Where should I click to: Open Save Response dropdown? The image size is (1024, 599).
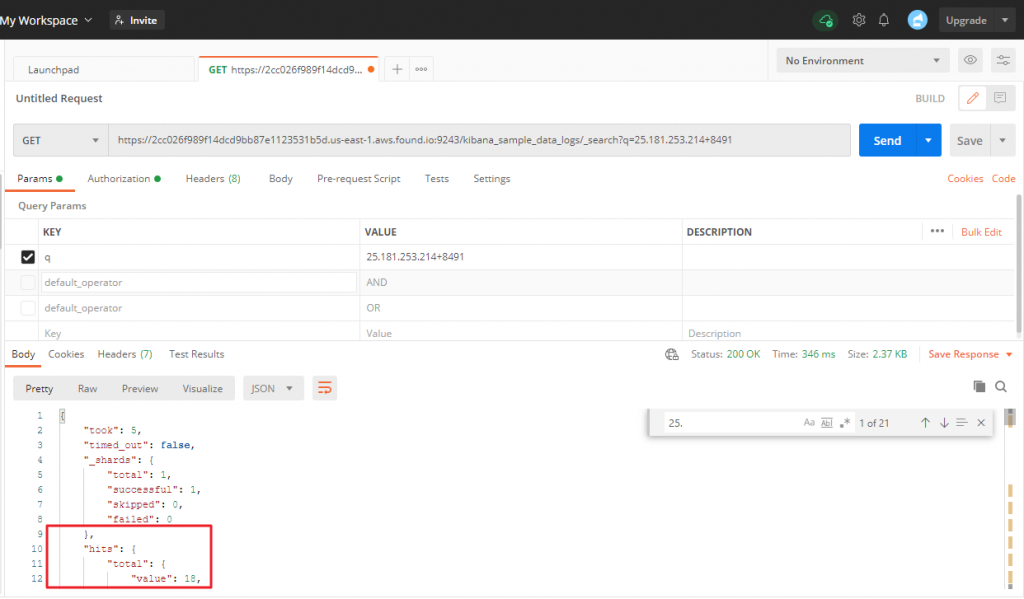pos(970,354)
